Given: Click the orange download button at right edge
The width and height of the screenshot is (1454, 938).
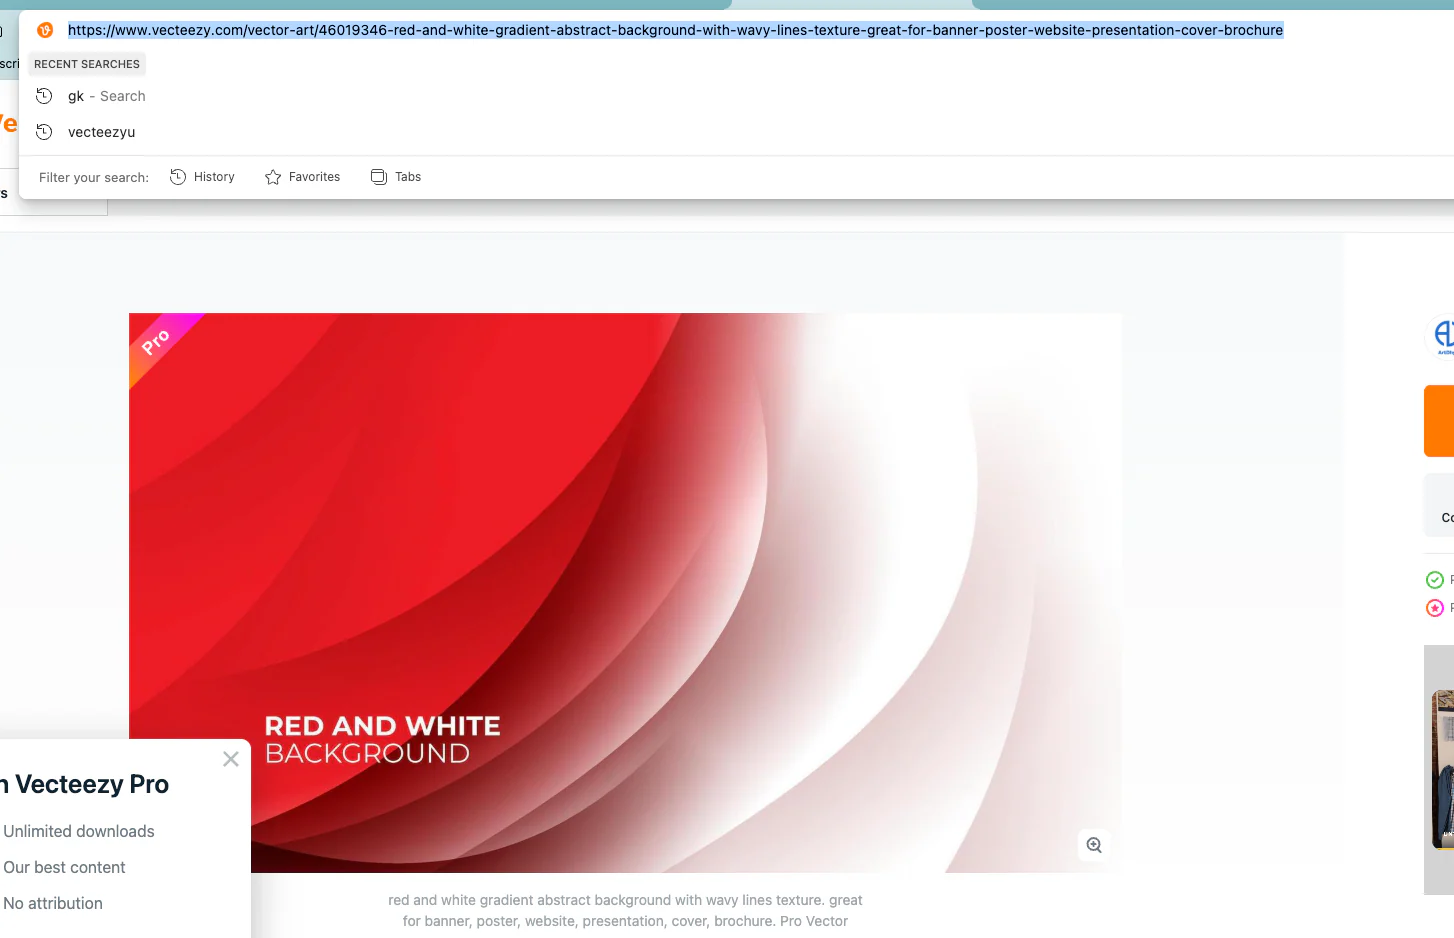Looking at the screenshot, I should tap(1439, 421).
